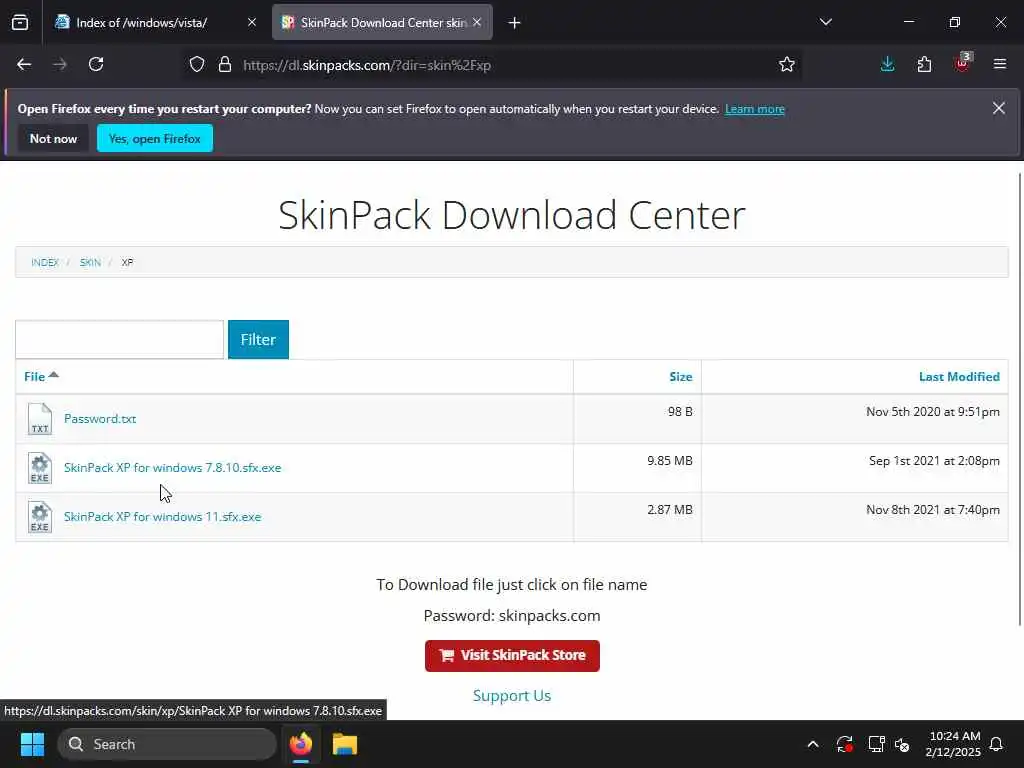Open muted volume tray icon
The height and width of the screenshot is (768, 1024).
click(903, 744)
